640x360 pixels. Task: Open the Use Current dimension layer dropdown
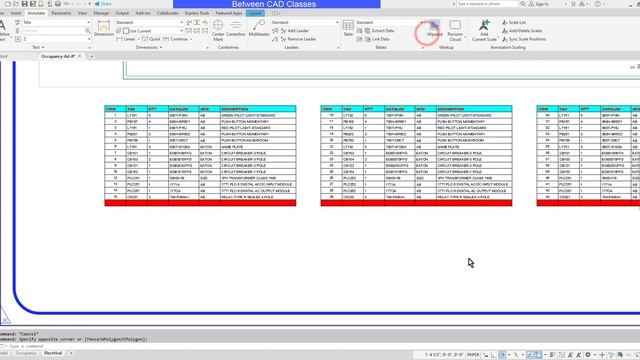click(153, 31)
